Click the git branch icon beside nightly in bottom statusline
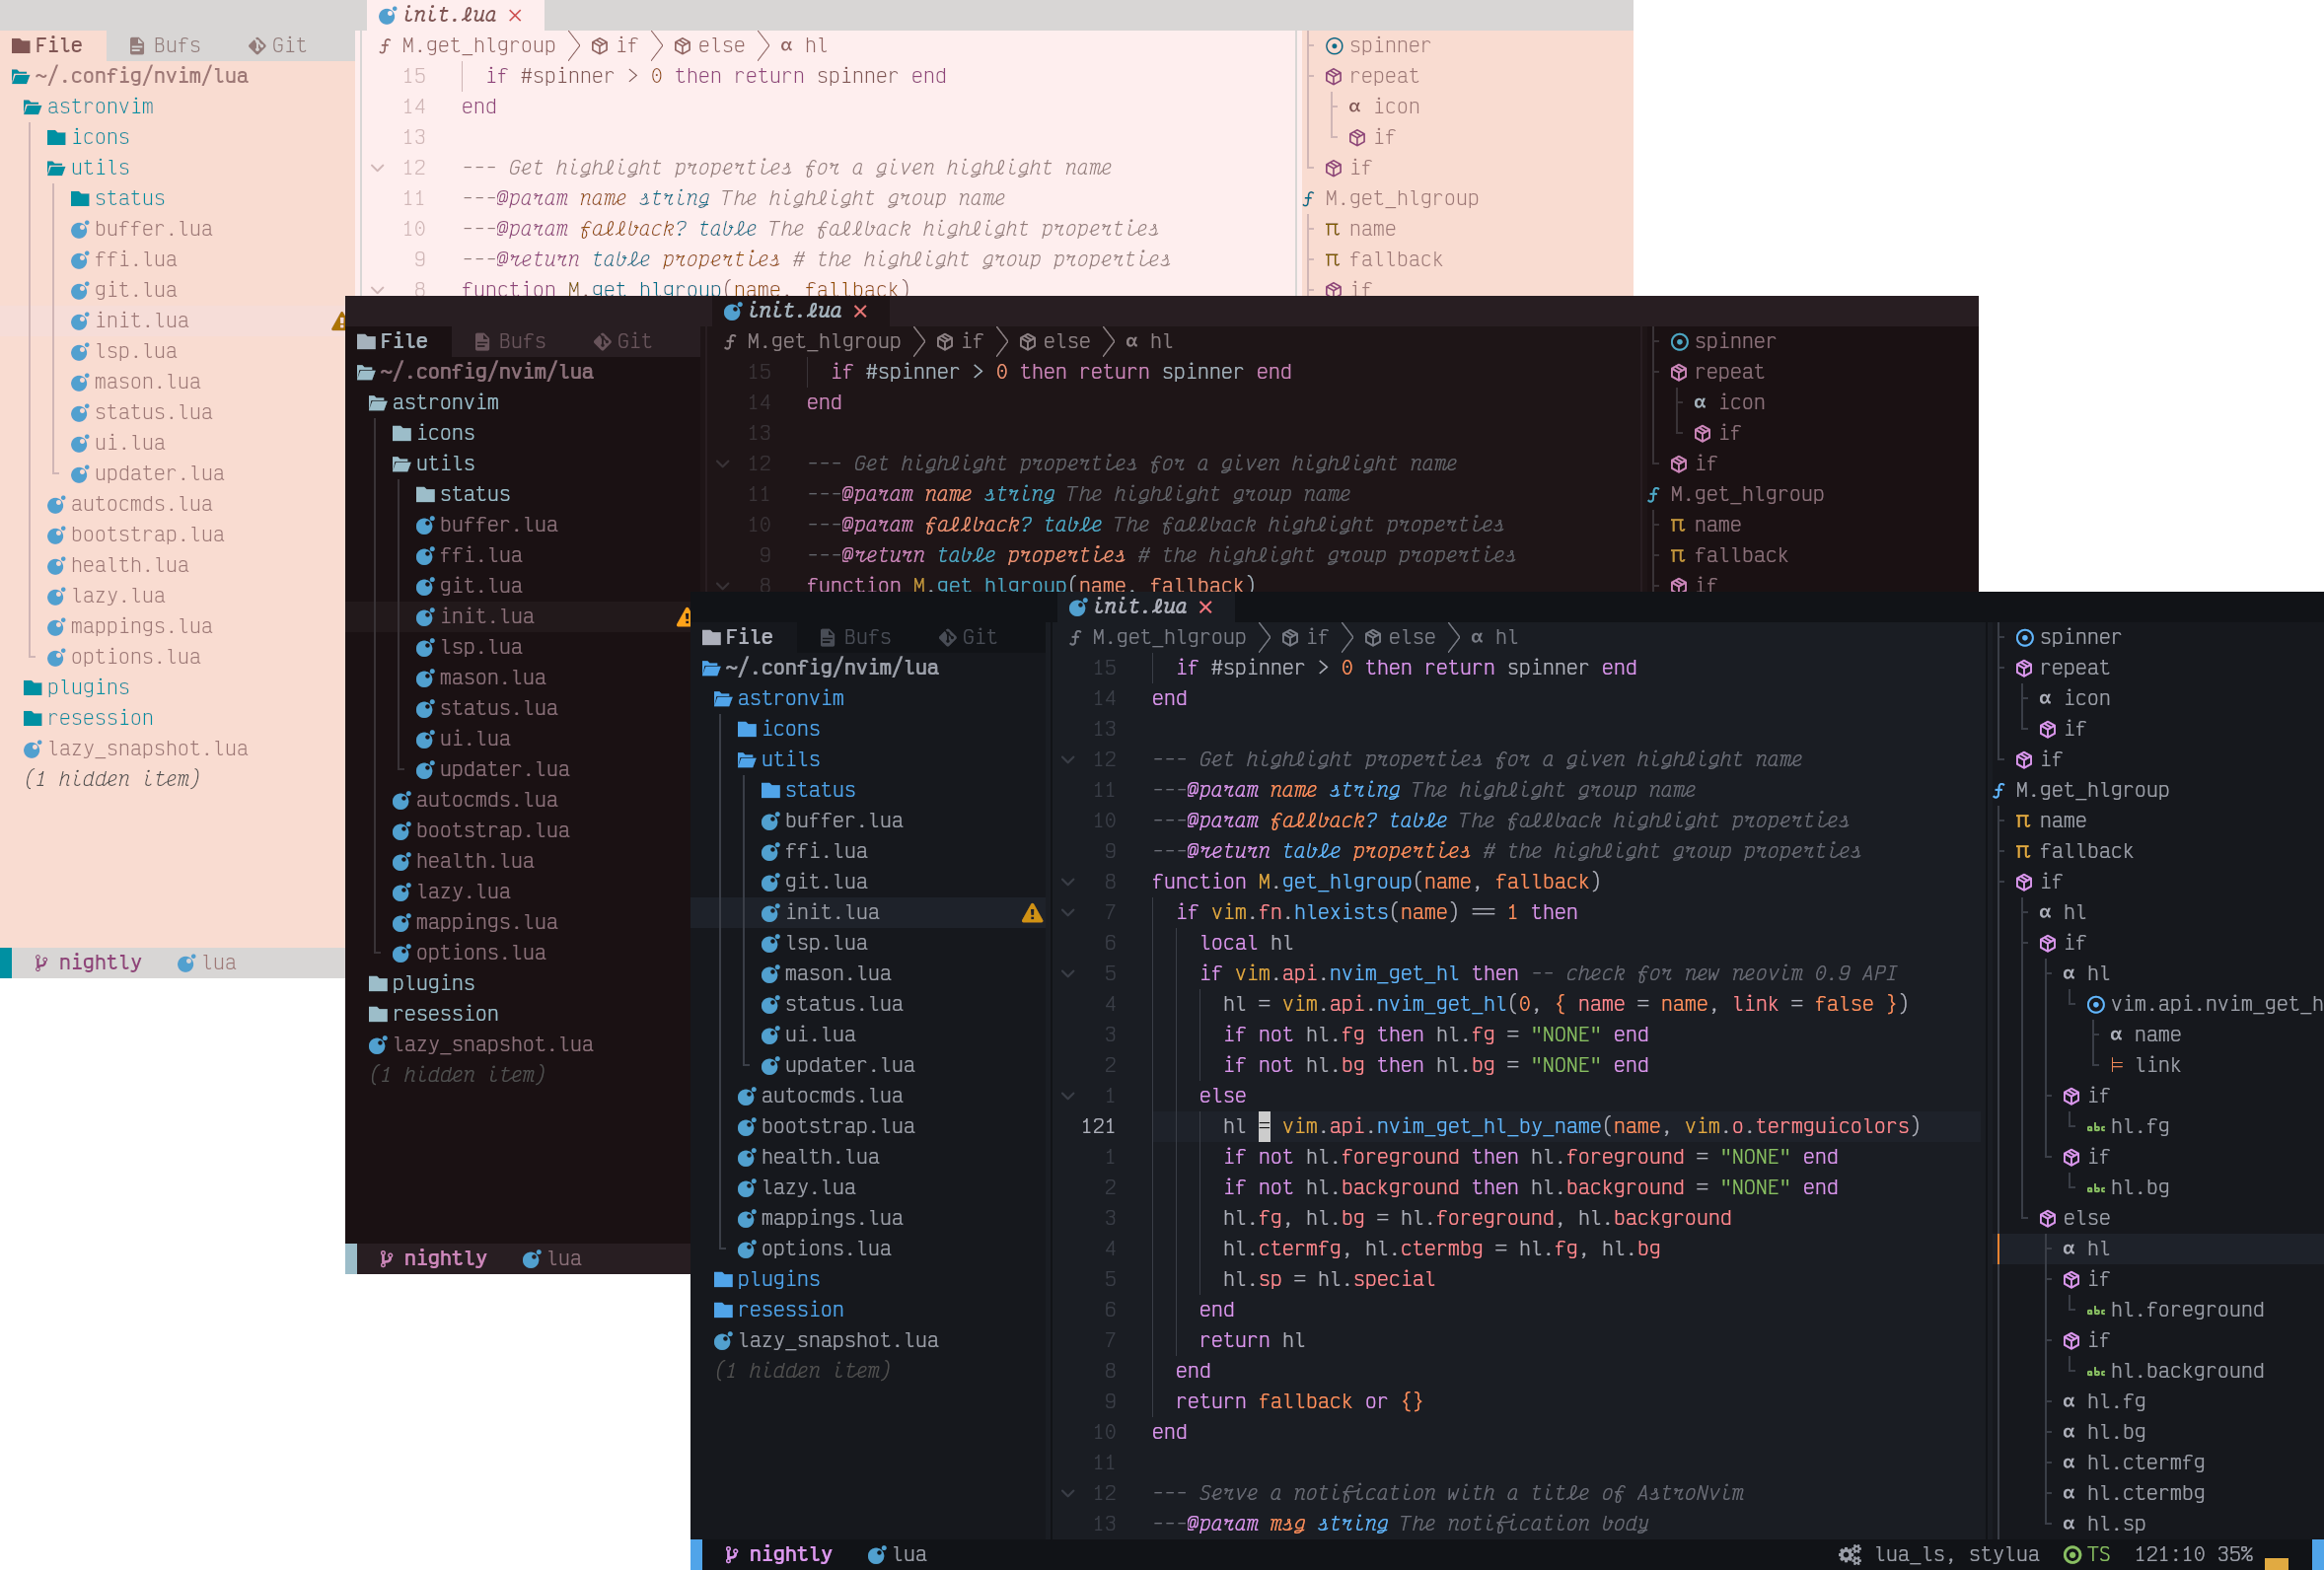The height and width of the screenshot is (1570, 2324). click(x=731, y=1554)
